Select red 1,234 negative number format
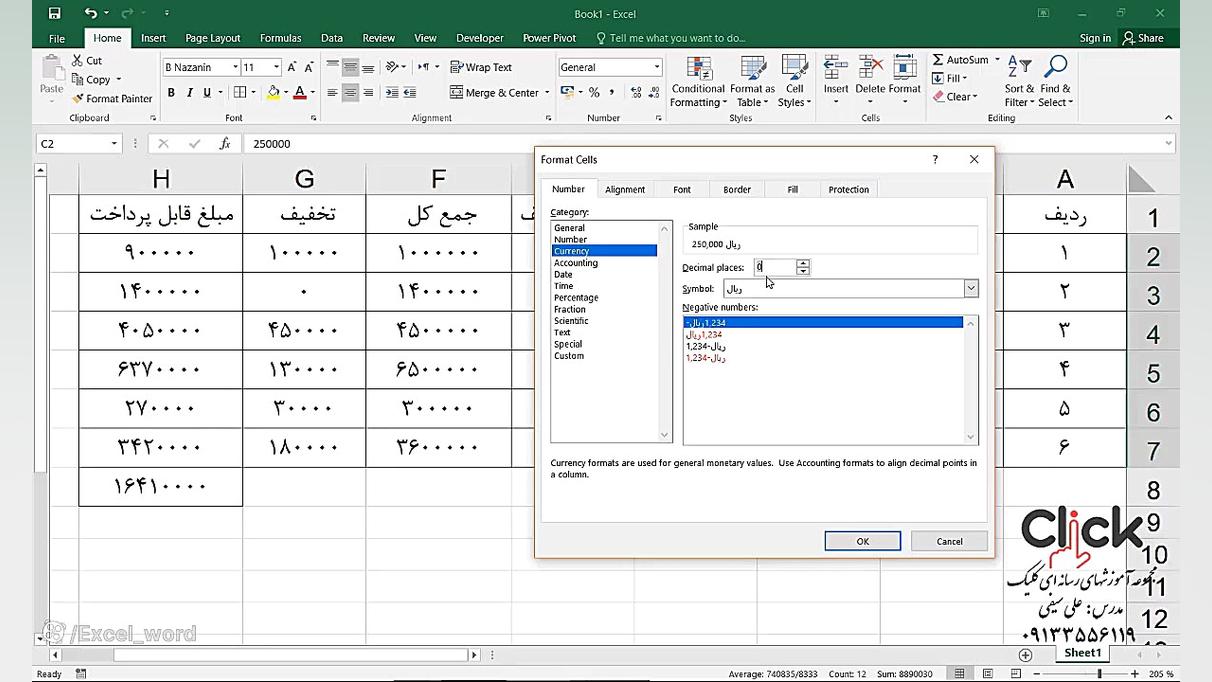1212x682 pixels. click(704, 335)
